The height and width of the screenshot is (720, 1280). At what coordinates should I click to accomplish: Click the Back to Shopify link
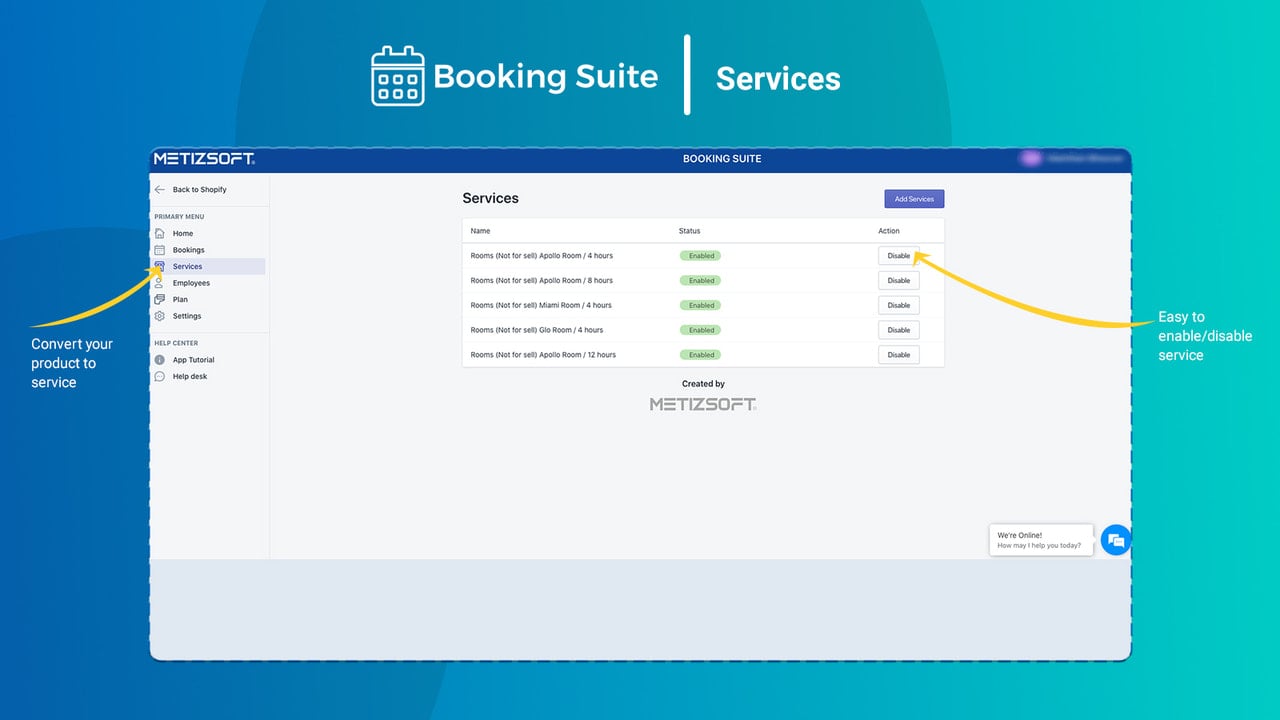(x=200, y=189)
